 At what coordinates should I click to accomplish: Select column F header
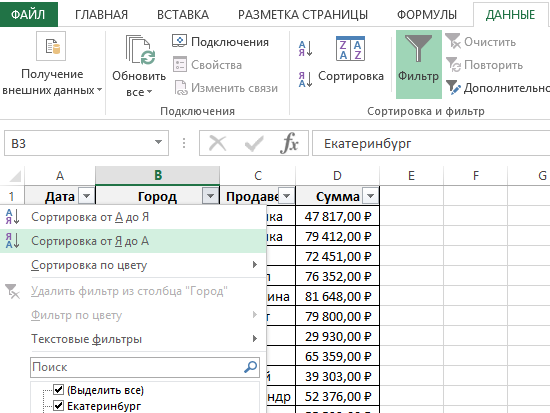(x=476, y=175)
